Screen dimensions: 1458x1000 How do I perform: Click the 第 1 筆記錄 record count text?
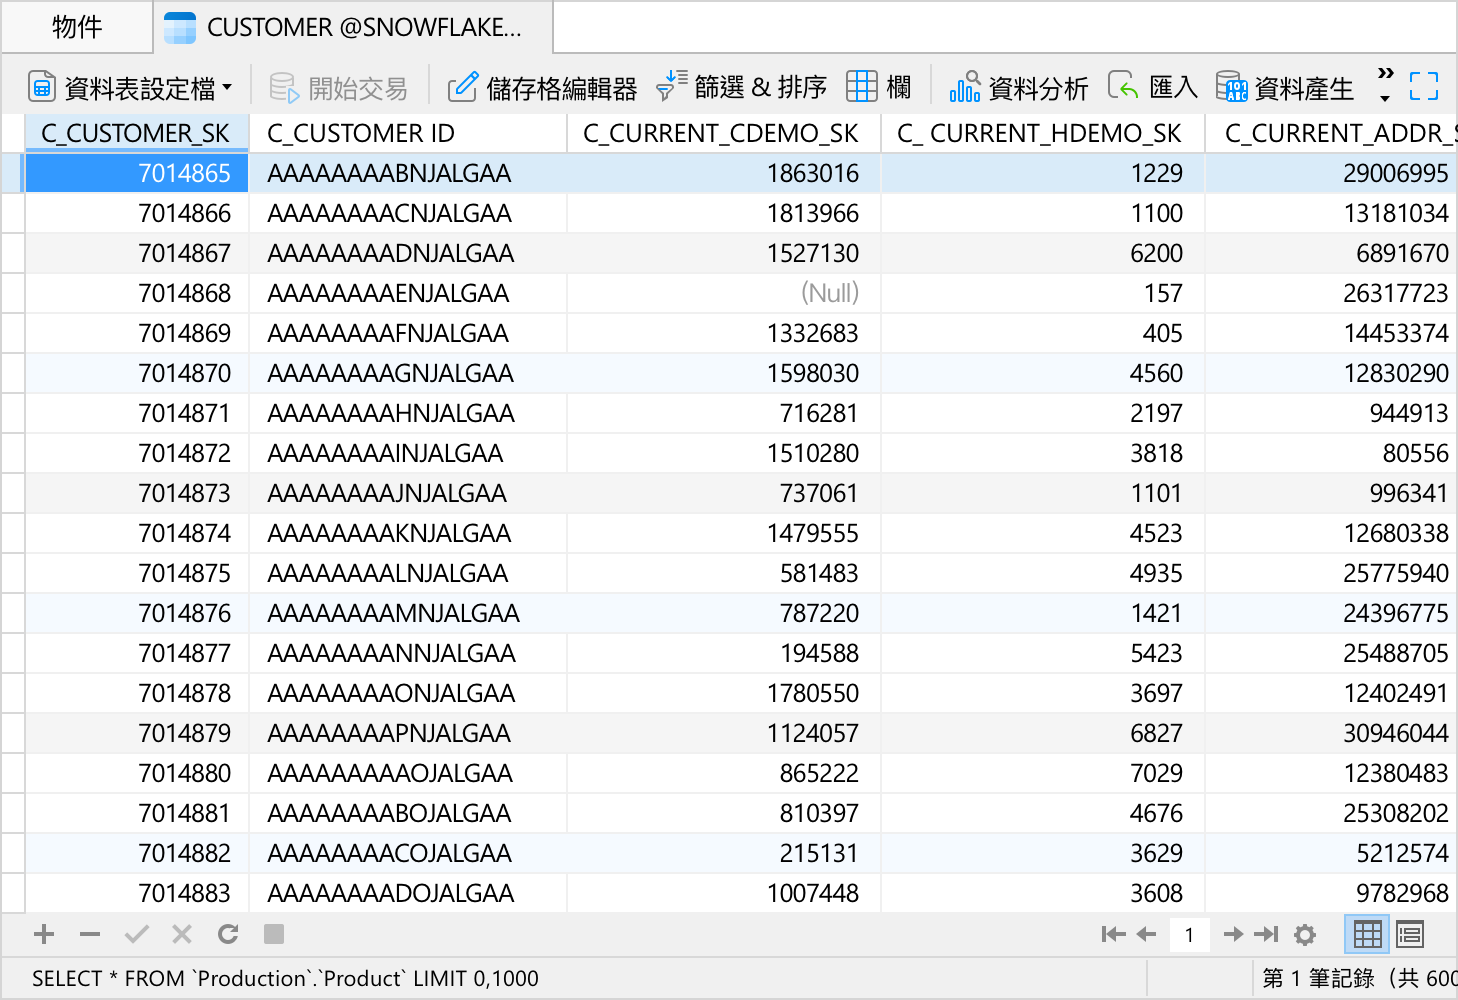click(1359, 978)
